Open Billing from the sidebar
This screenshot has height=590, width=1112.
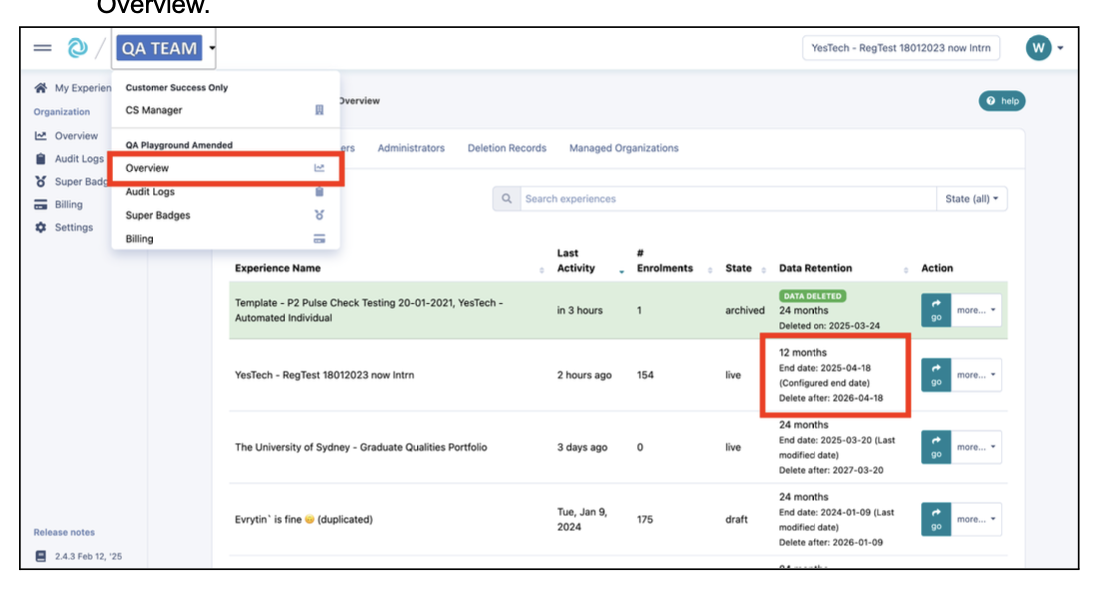tap(68, 205)
